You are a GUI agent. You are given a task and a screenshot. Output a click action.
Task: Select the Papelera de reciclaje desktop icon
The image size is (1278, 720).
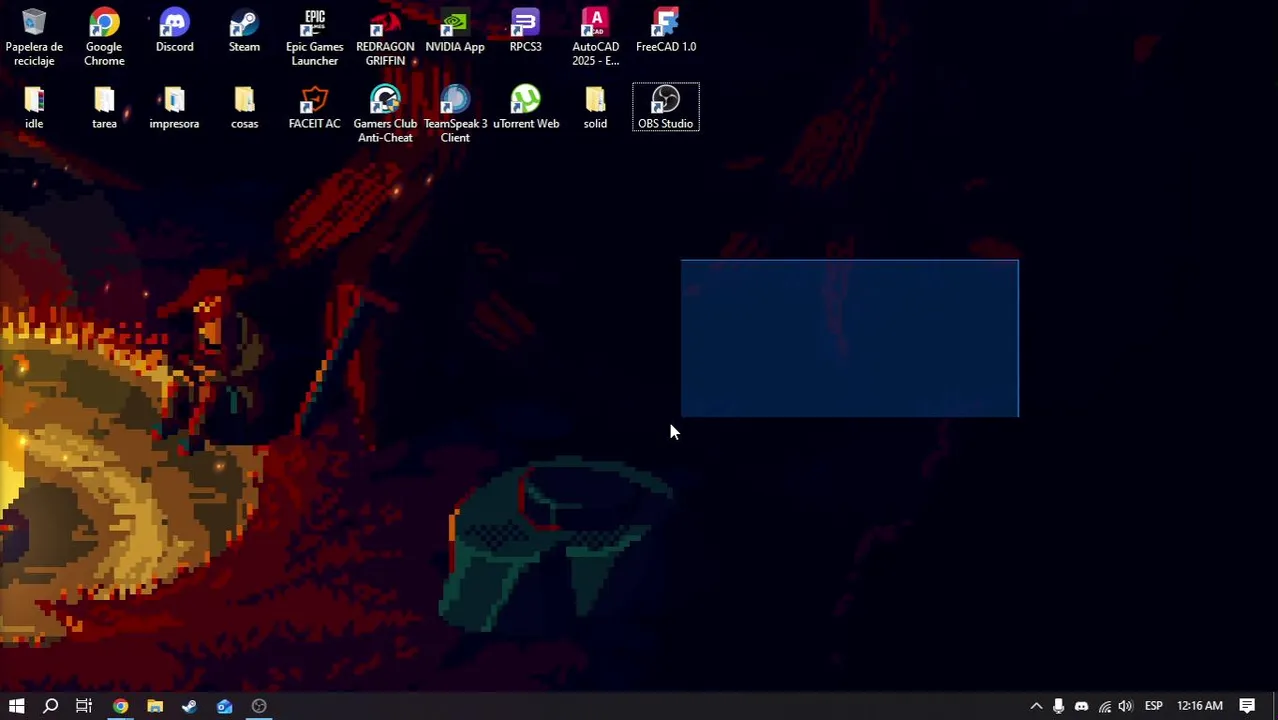[x=34, y=38]
